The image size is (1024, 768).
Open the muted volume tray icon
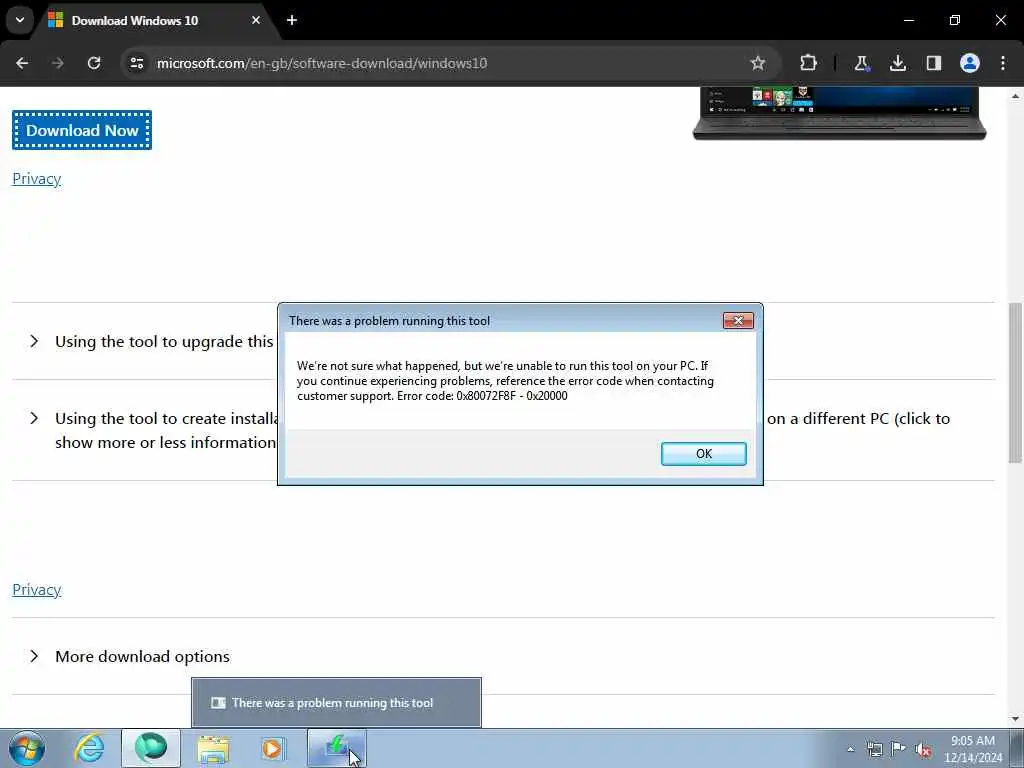(923, 750)
